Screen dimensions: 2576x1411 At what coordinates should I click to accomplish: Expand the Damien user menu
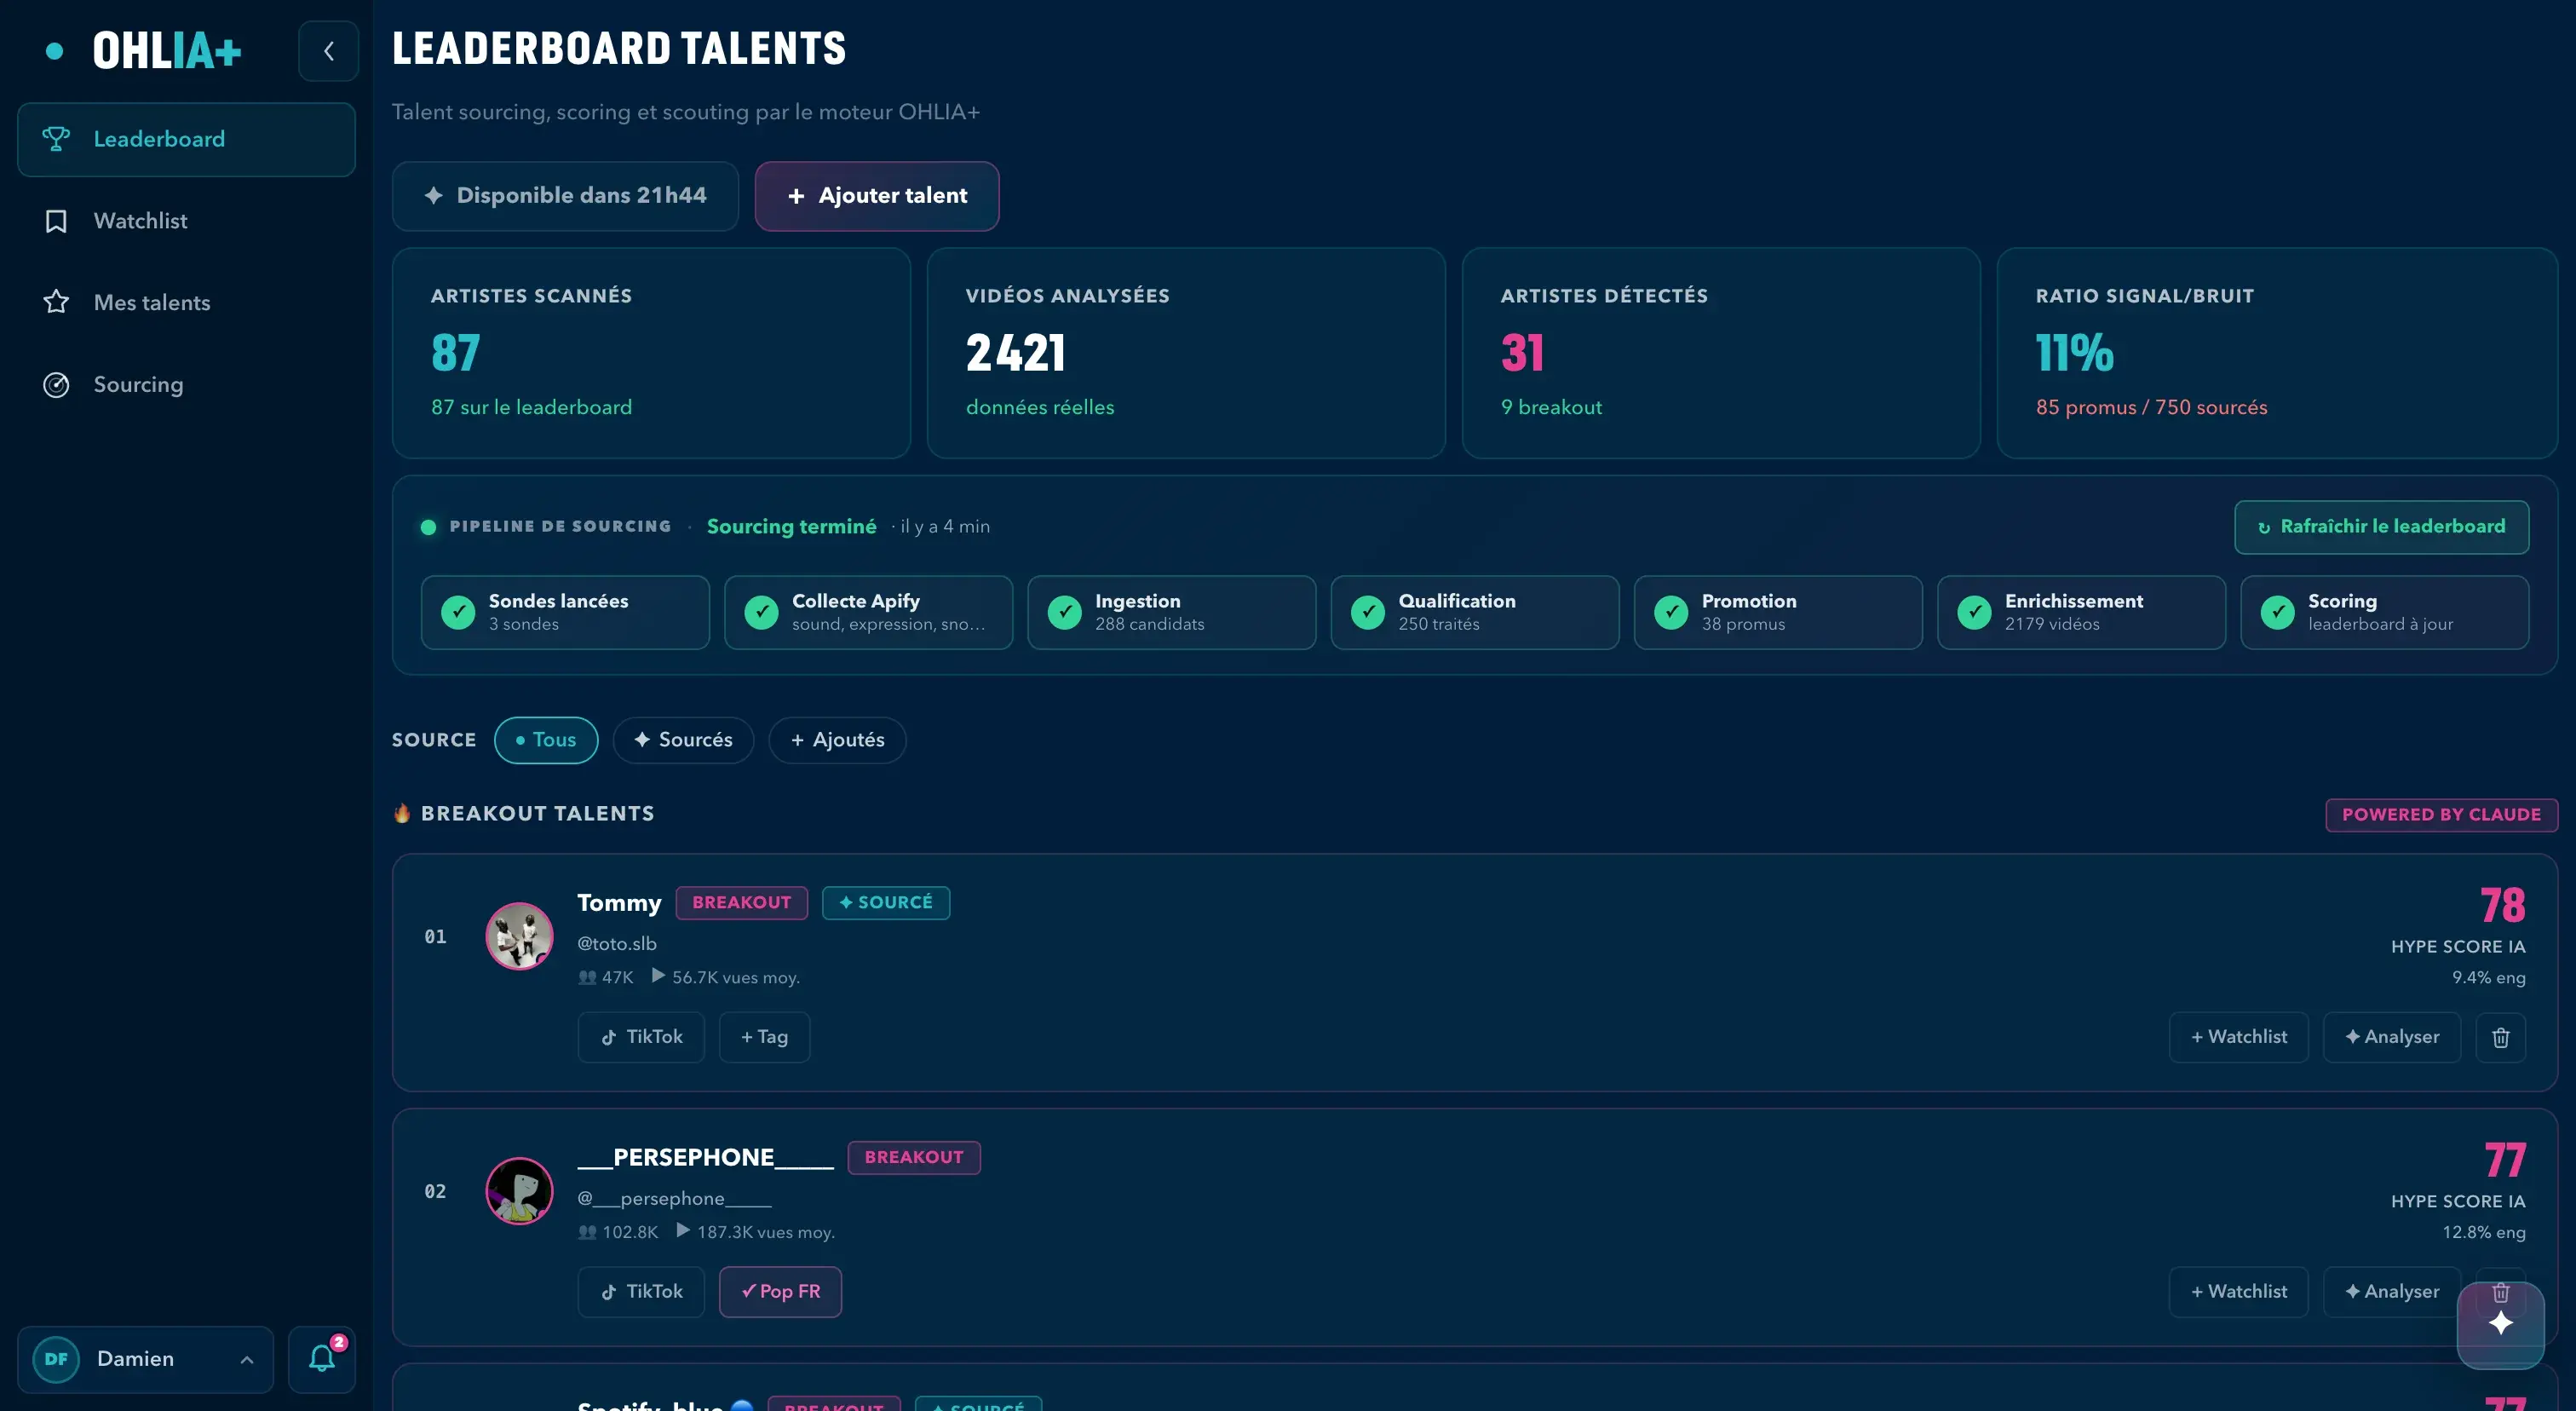coord(146,1359)
